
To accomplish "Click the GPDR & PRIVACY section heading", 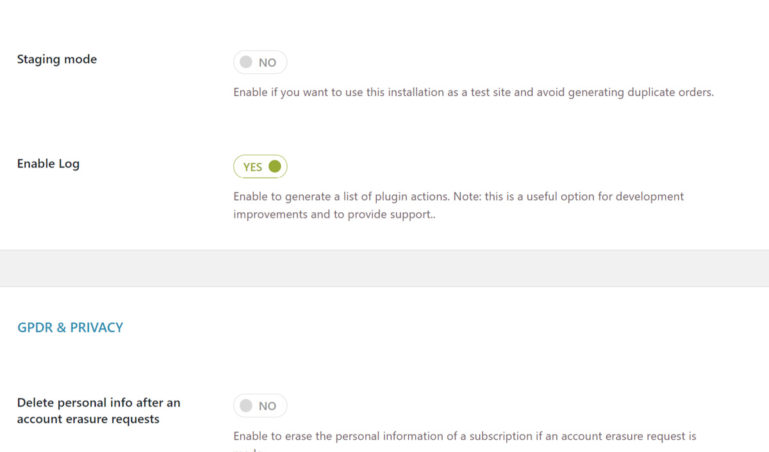I will point(70,327).
